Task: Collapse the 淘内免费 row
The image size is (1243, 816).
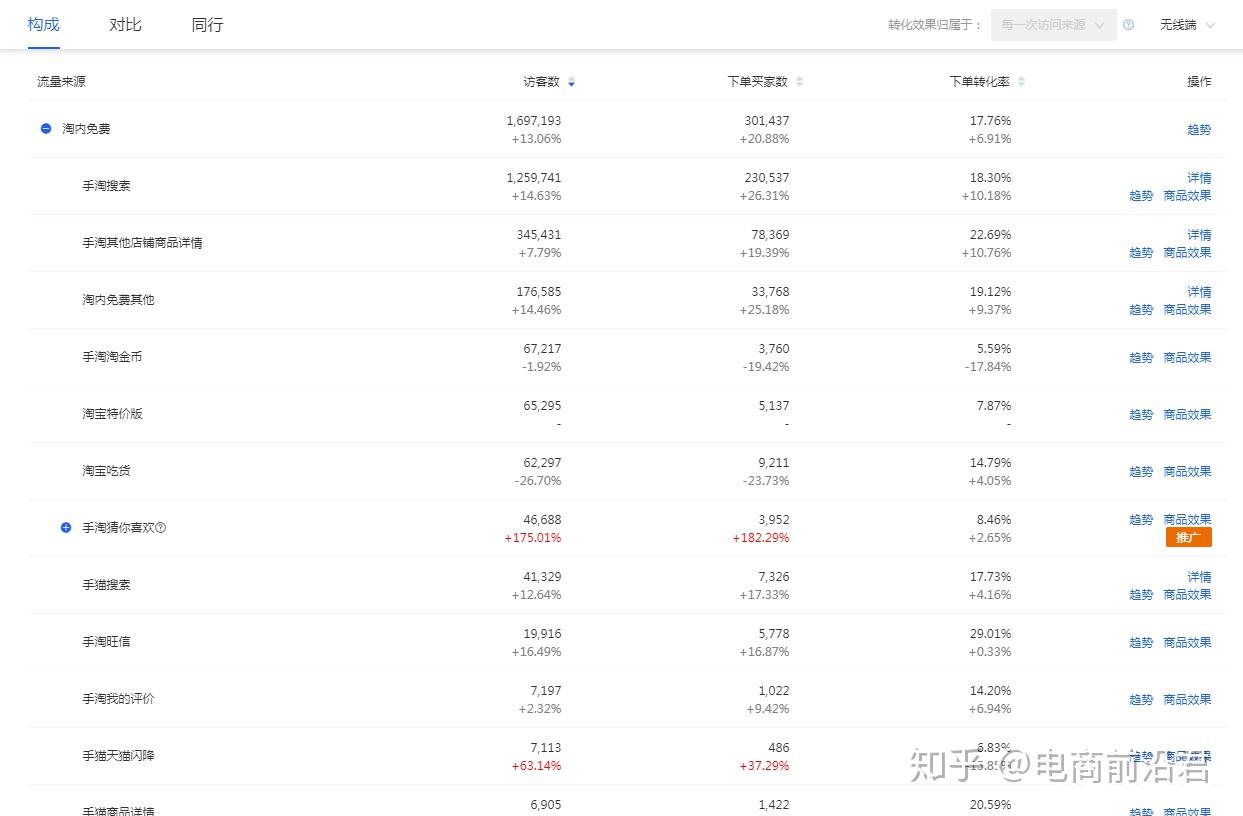Action: coord(46,129)
